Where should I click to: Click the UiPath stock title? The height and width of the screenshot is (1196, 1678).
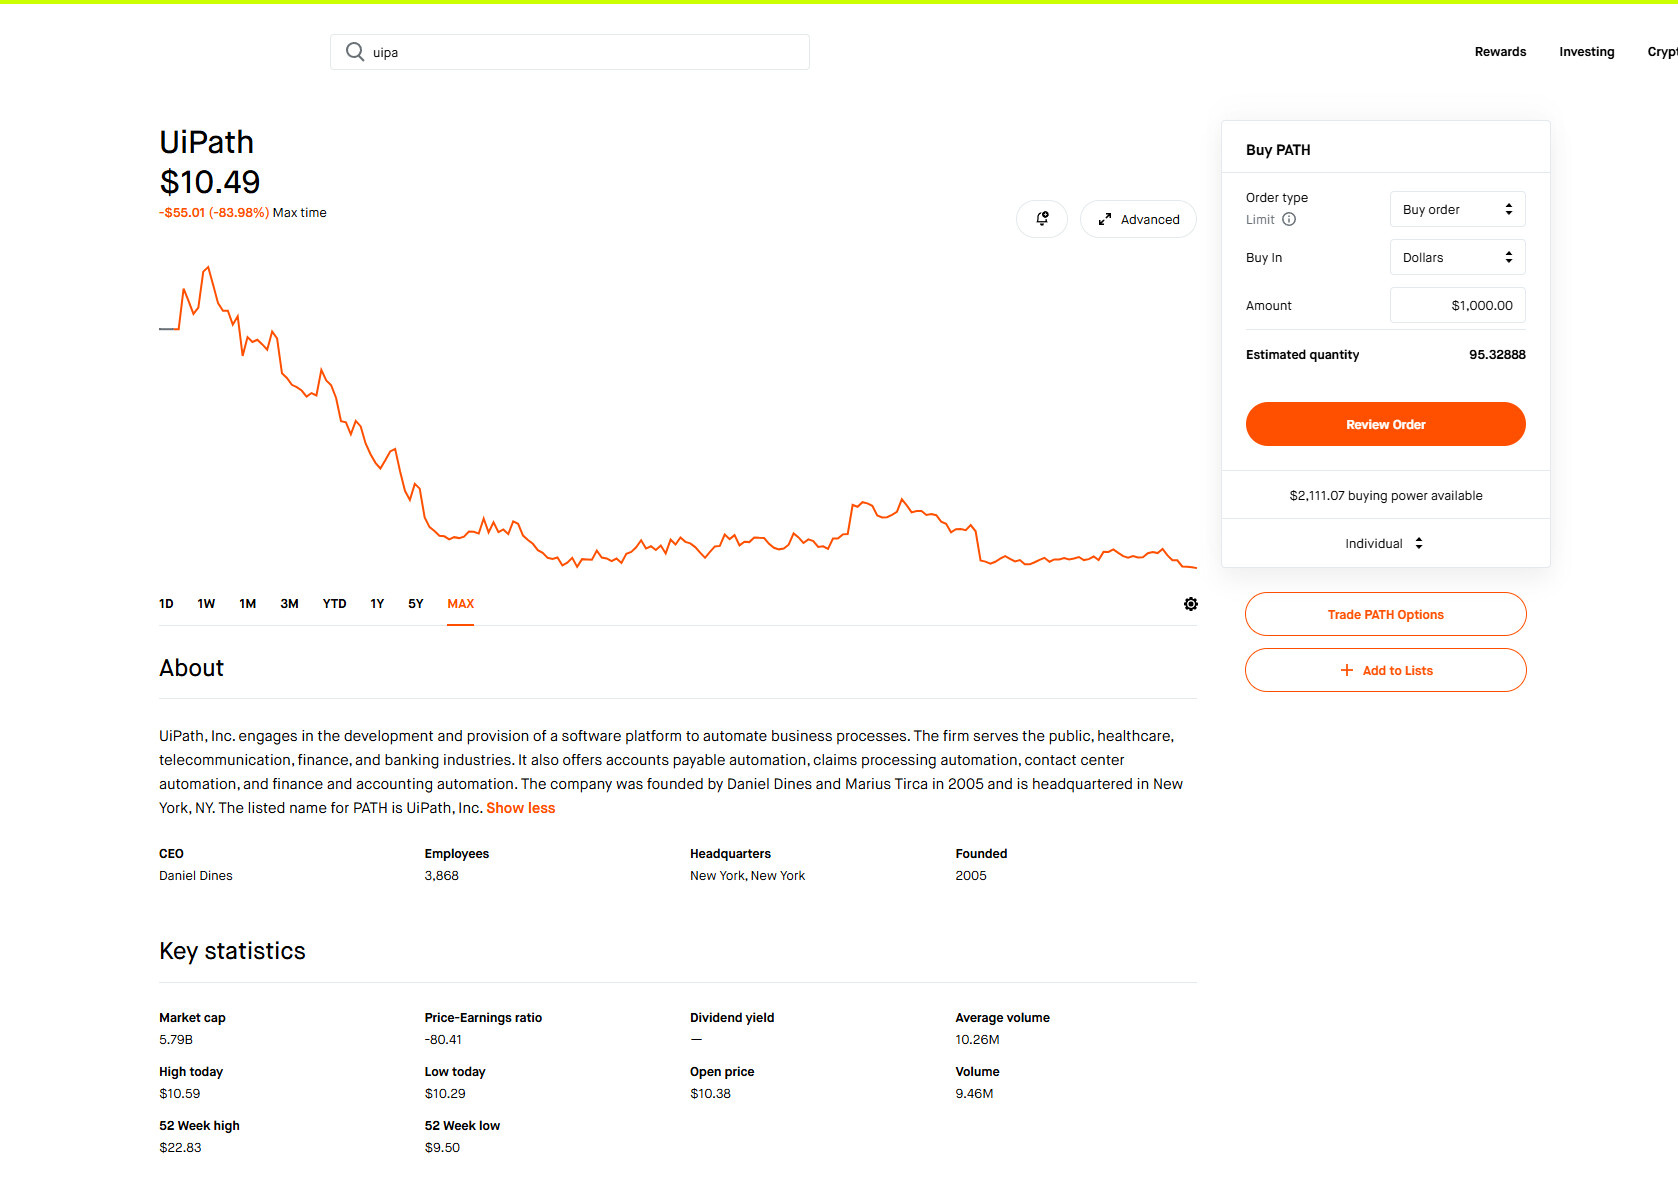coord(206,142)
